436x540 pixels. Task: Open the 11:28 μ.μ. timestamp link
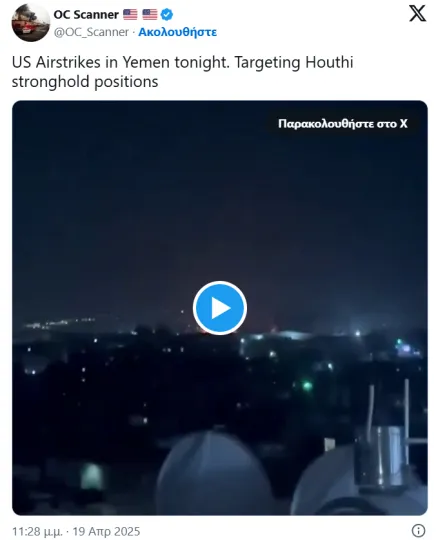click(x=37, y=531)
